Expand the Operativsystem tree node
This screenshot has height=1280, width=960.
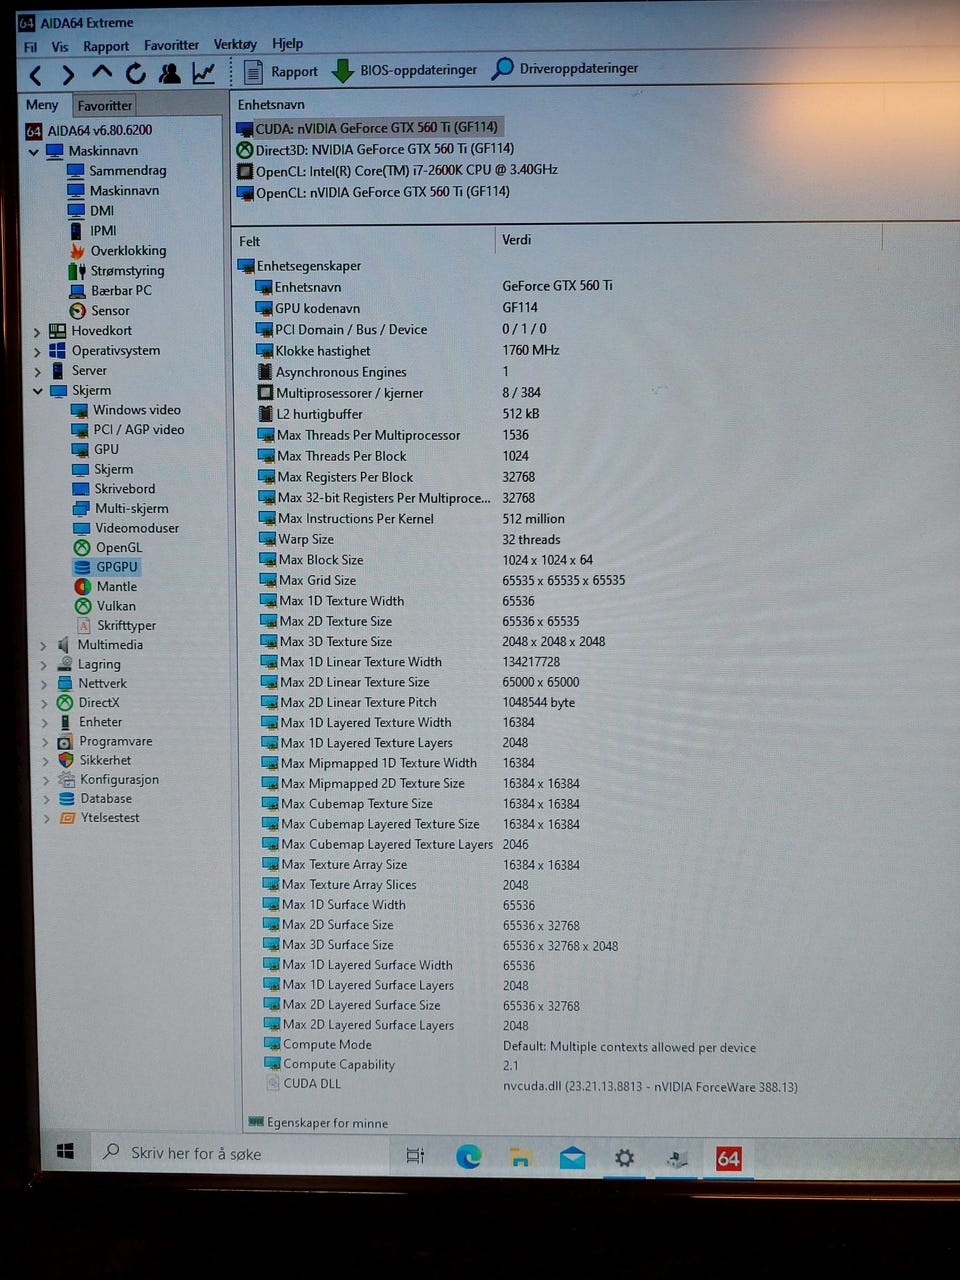(x=37, y=352)
